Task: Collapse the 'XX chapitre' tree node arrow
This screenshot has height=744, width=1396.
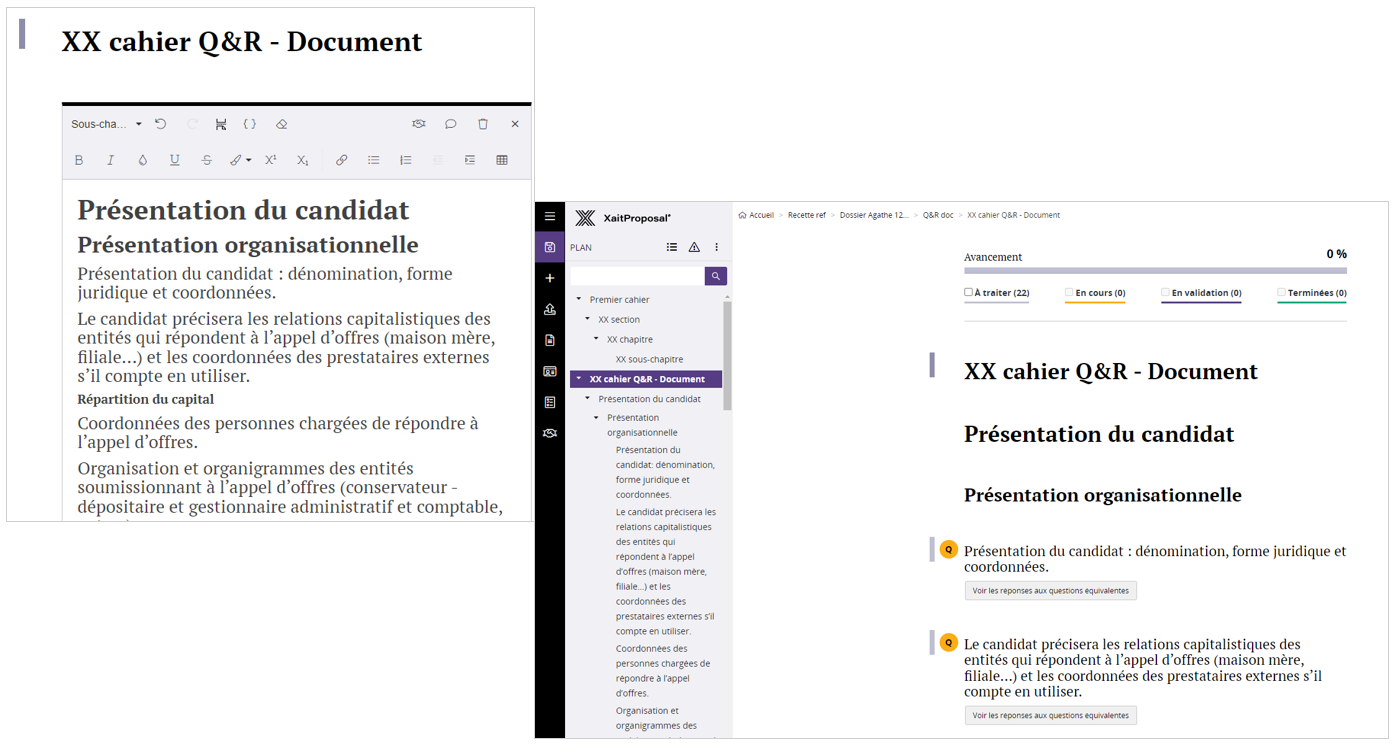Action: pos(597,339)
